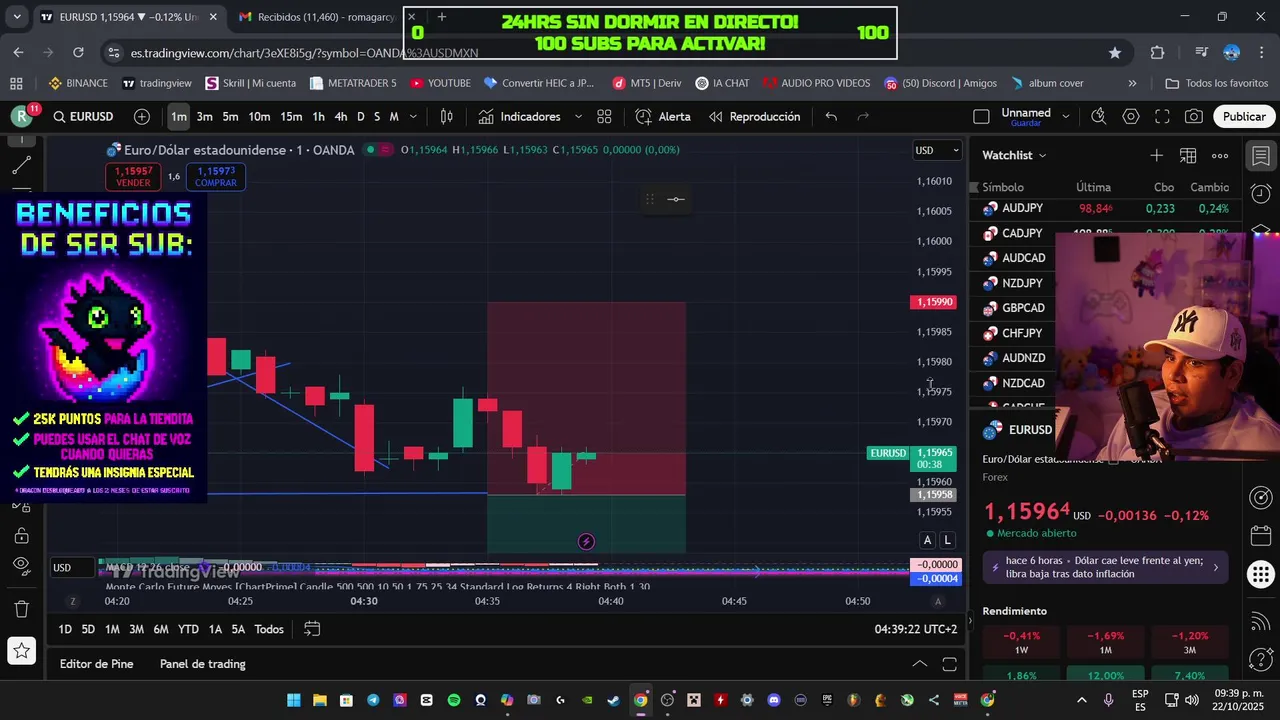
Task: Create an Alerta alert
Action: point(663,117)
